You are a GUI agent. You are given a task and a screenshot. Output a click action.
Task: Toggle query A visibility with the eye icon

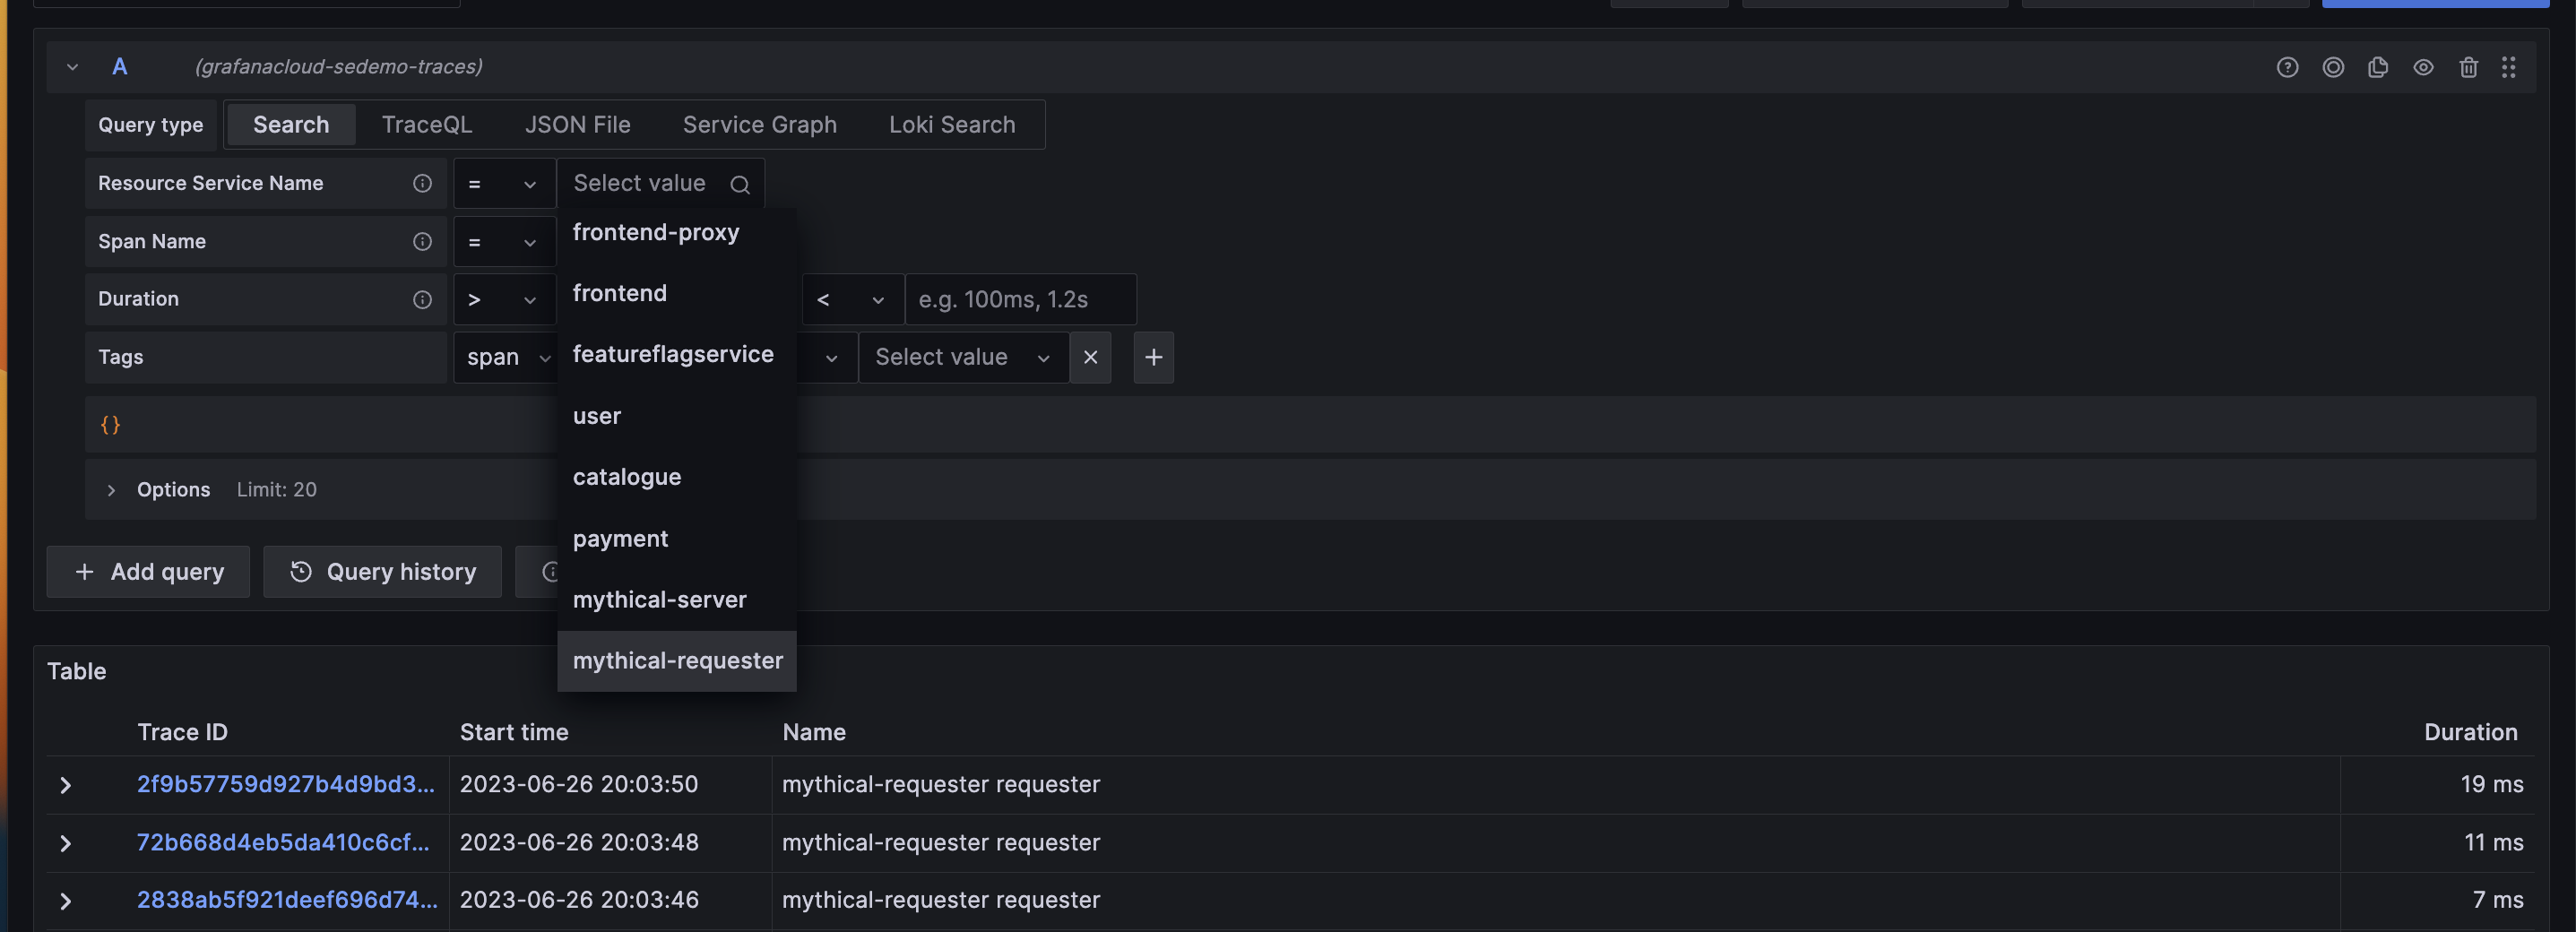(2424, 67)
